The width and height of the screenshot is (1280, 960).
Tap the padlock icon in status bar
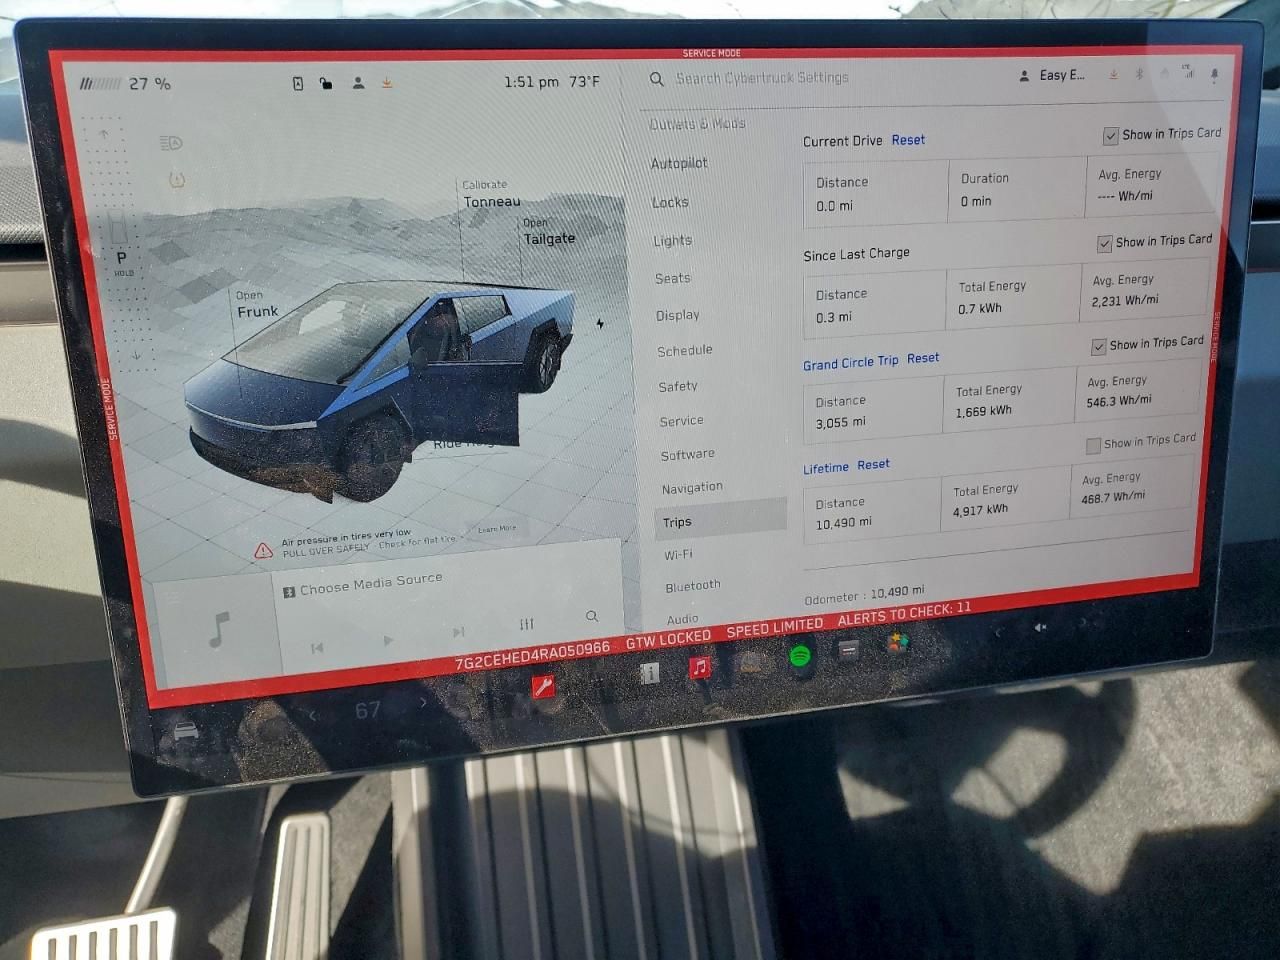[x=326, y=83]
